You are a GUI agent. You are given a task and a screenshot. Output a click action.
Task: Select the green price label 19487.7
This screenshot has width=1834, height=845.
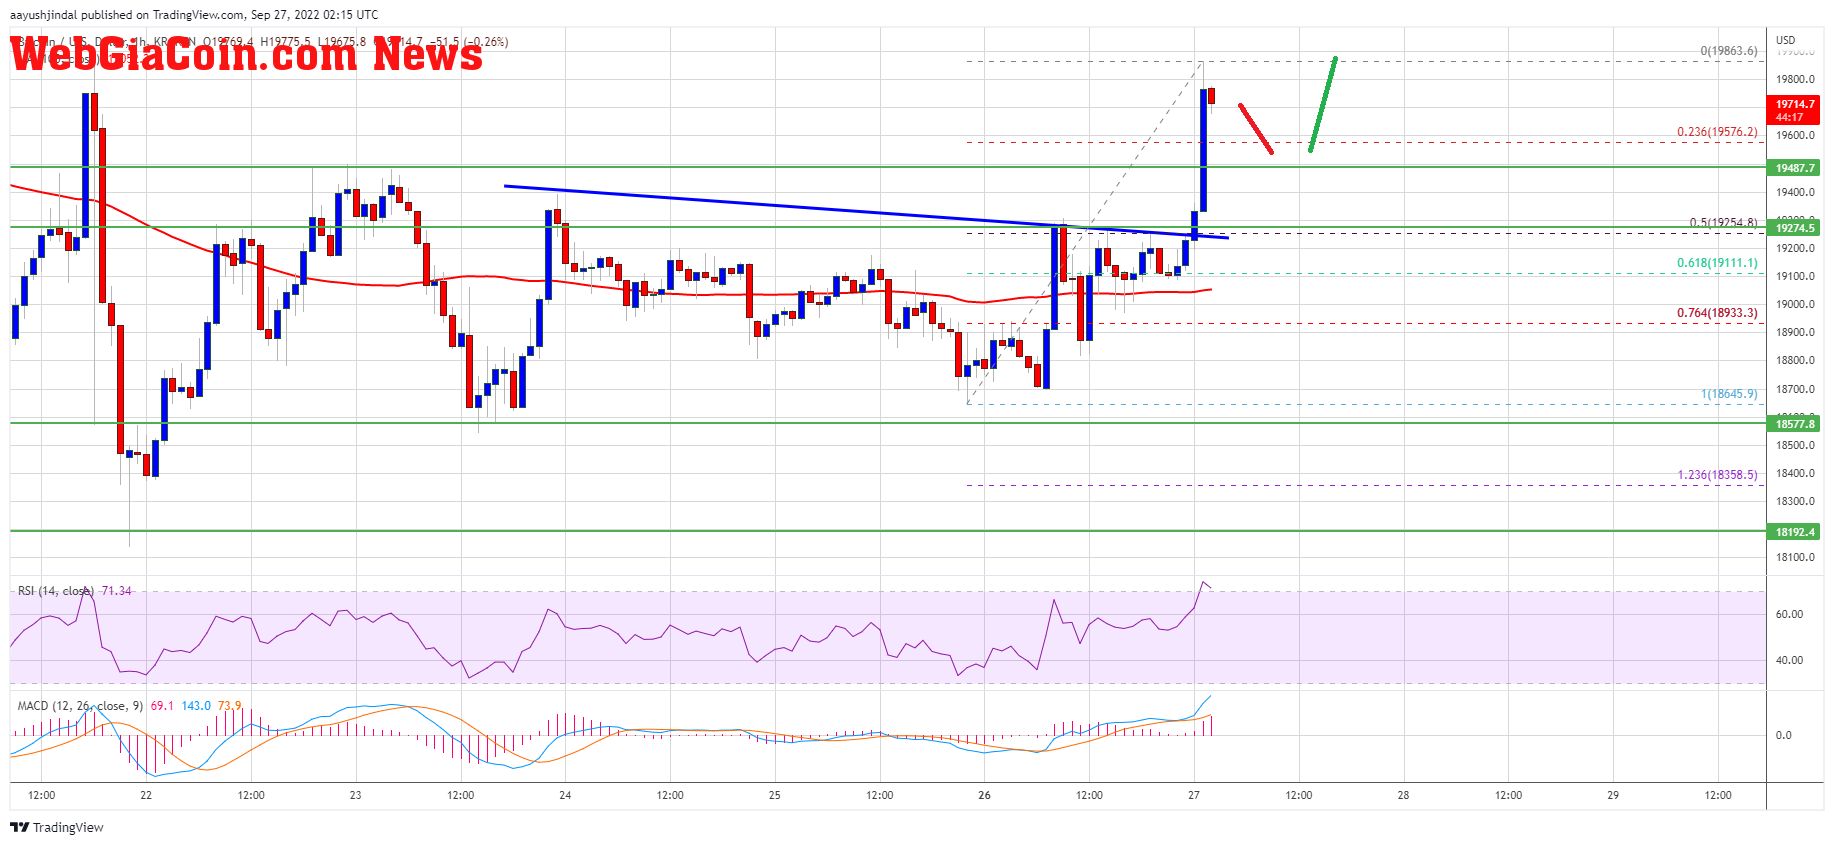point(1795,168)
